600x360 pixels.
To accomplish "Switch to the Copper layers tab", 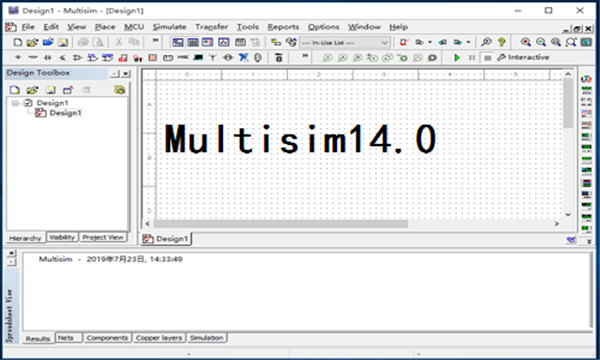I will tap(159, 338).
